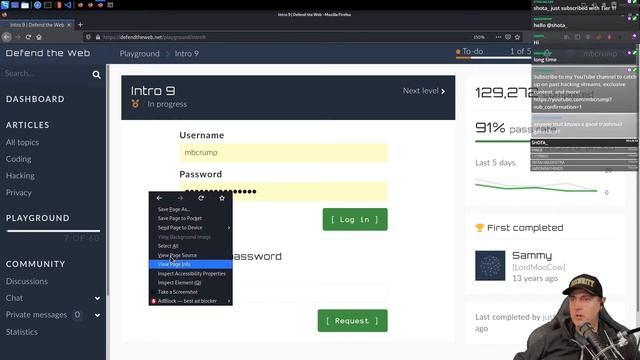Click inside the Password field
Image resolution: width=640 pixels, height=360 pixels.
click(x=283, y=191)
